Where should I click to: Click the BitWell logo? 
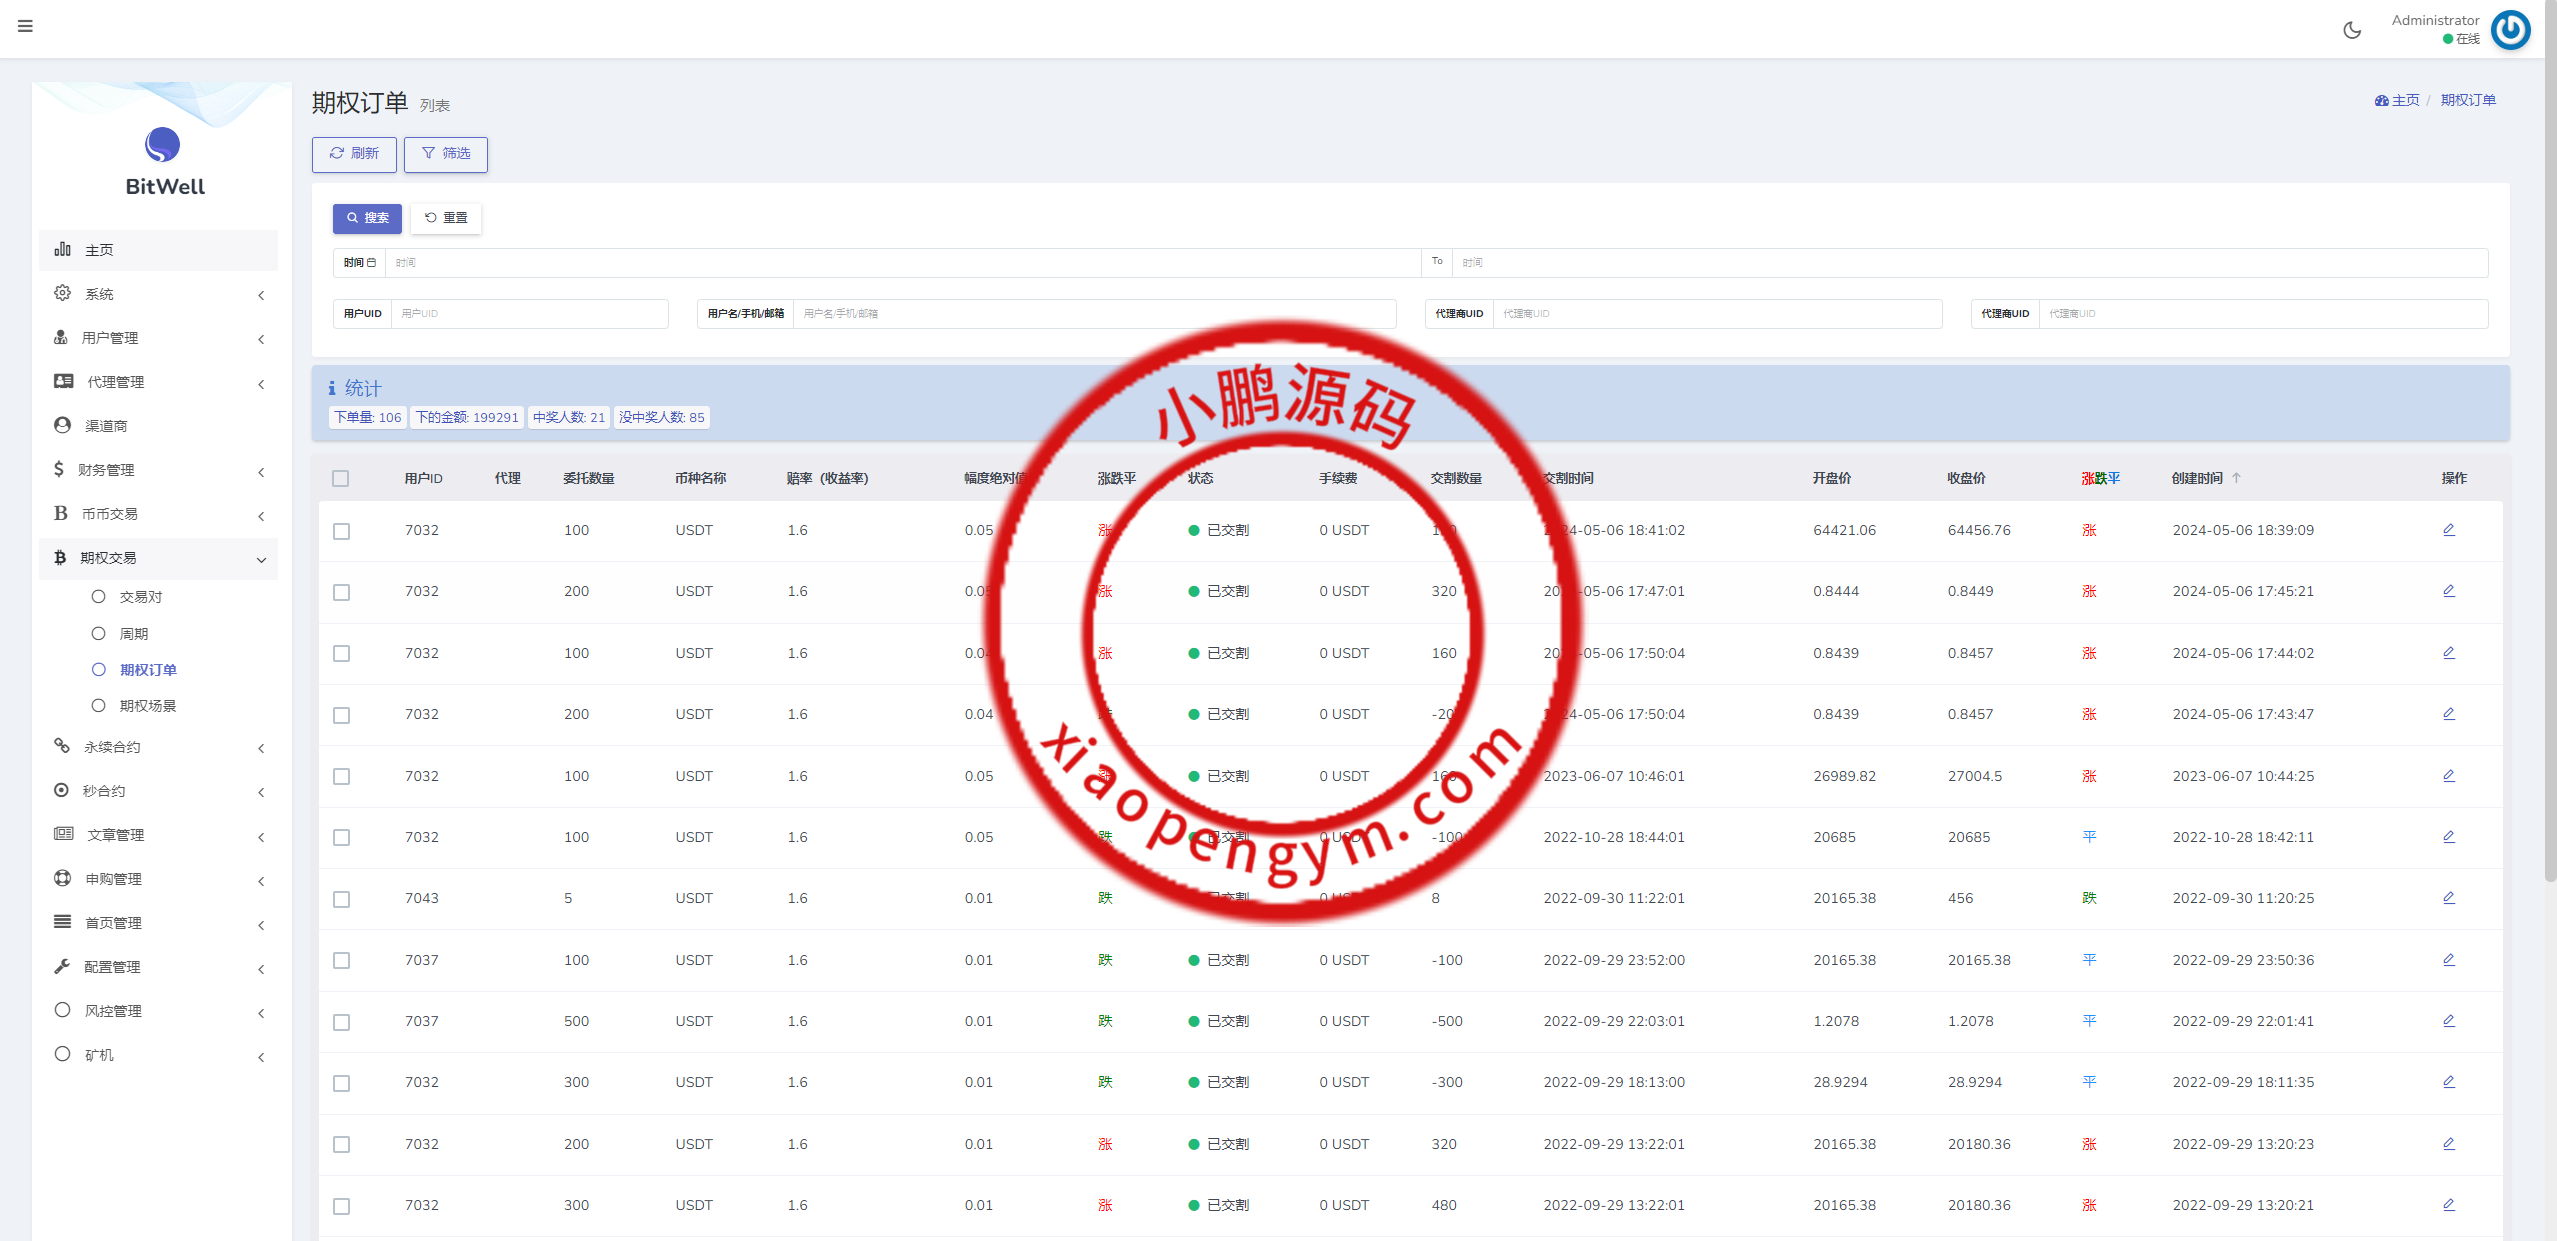pyautogui.click(x=163, y=146)
